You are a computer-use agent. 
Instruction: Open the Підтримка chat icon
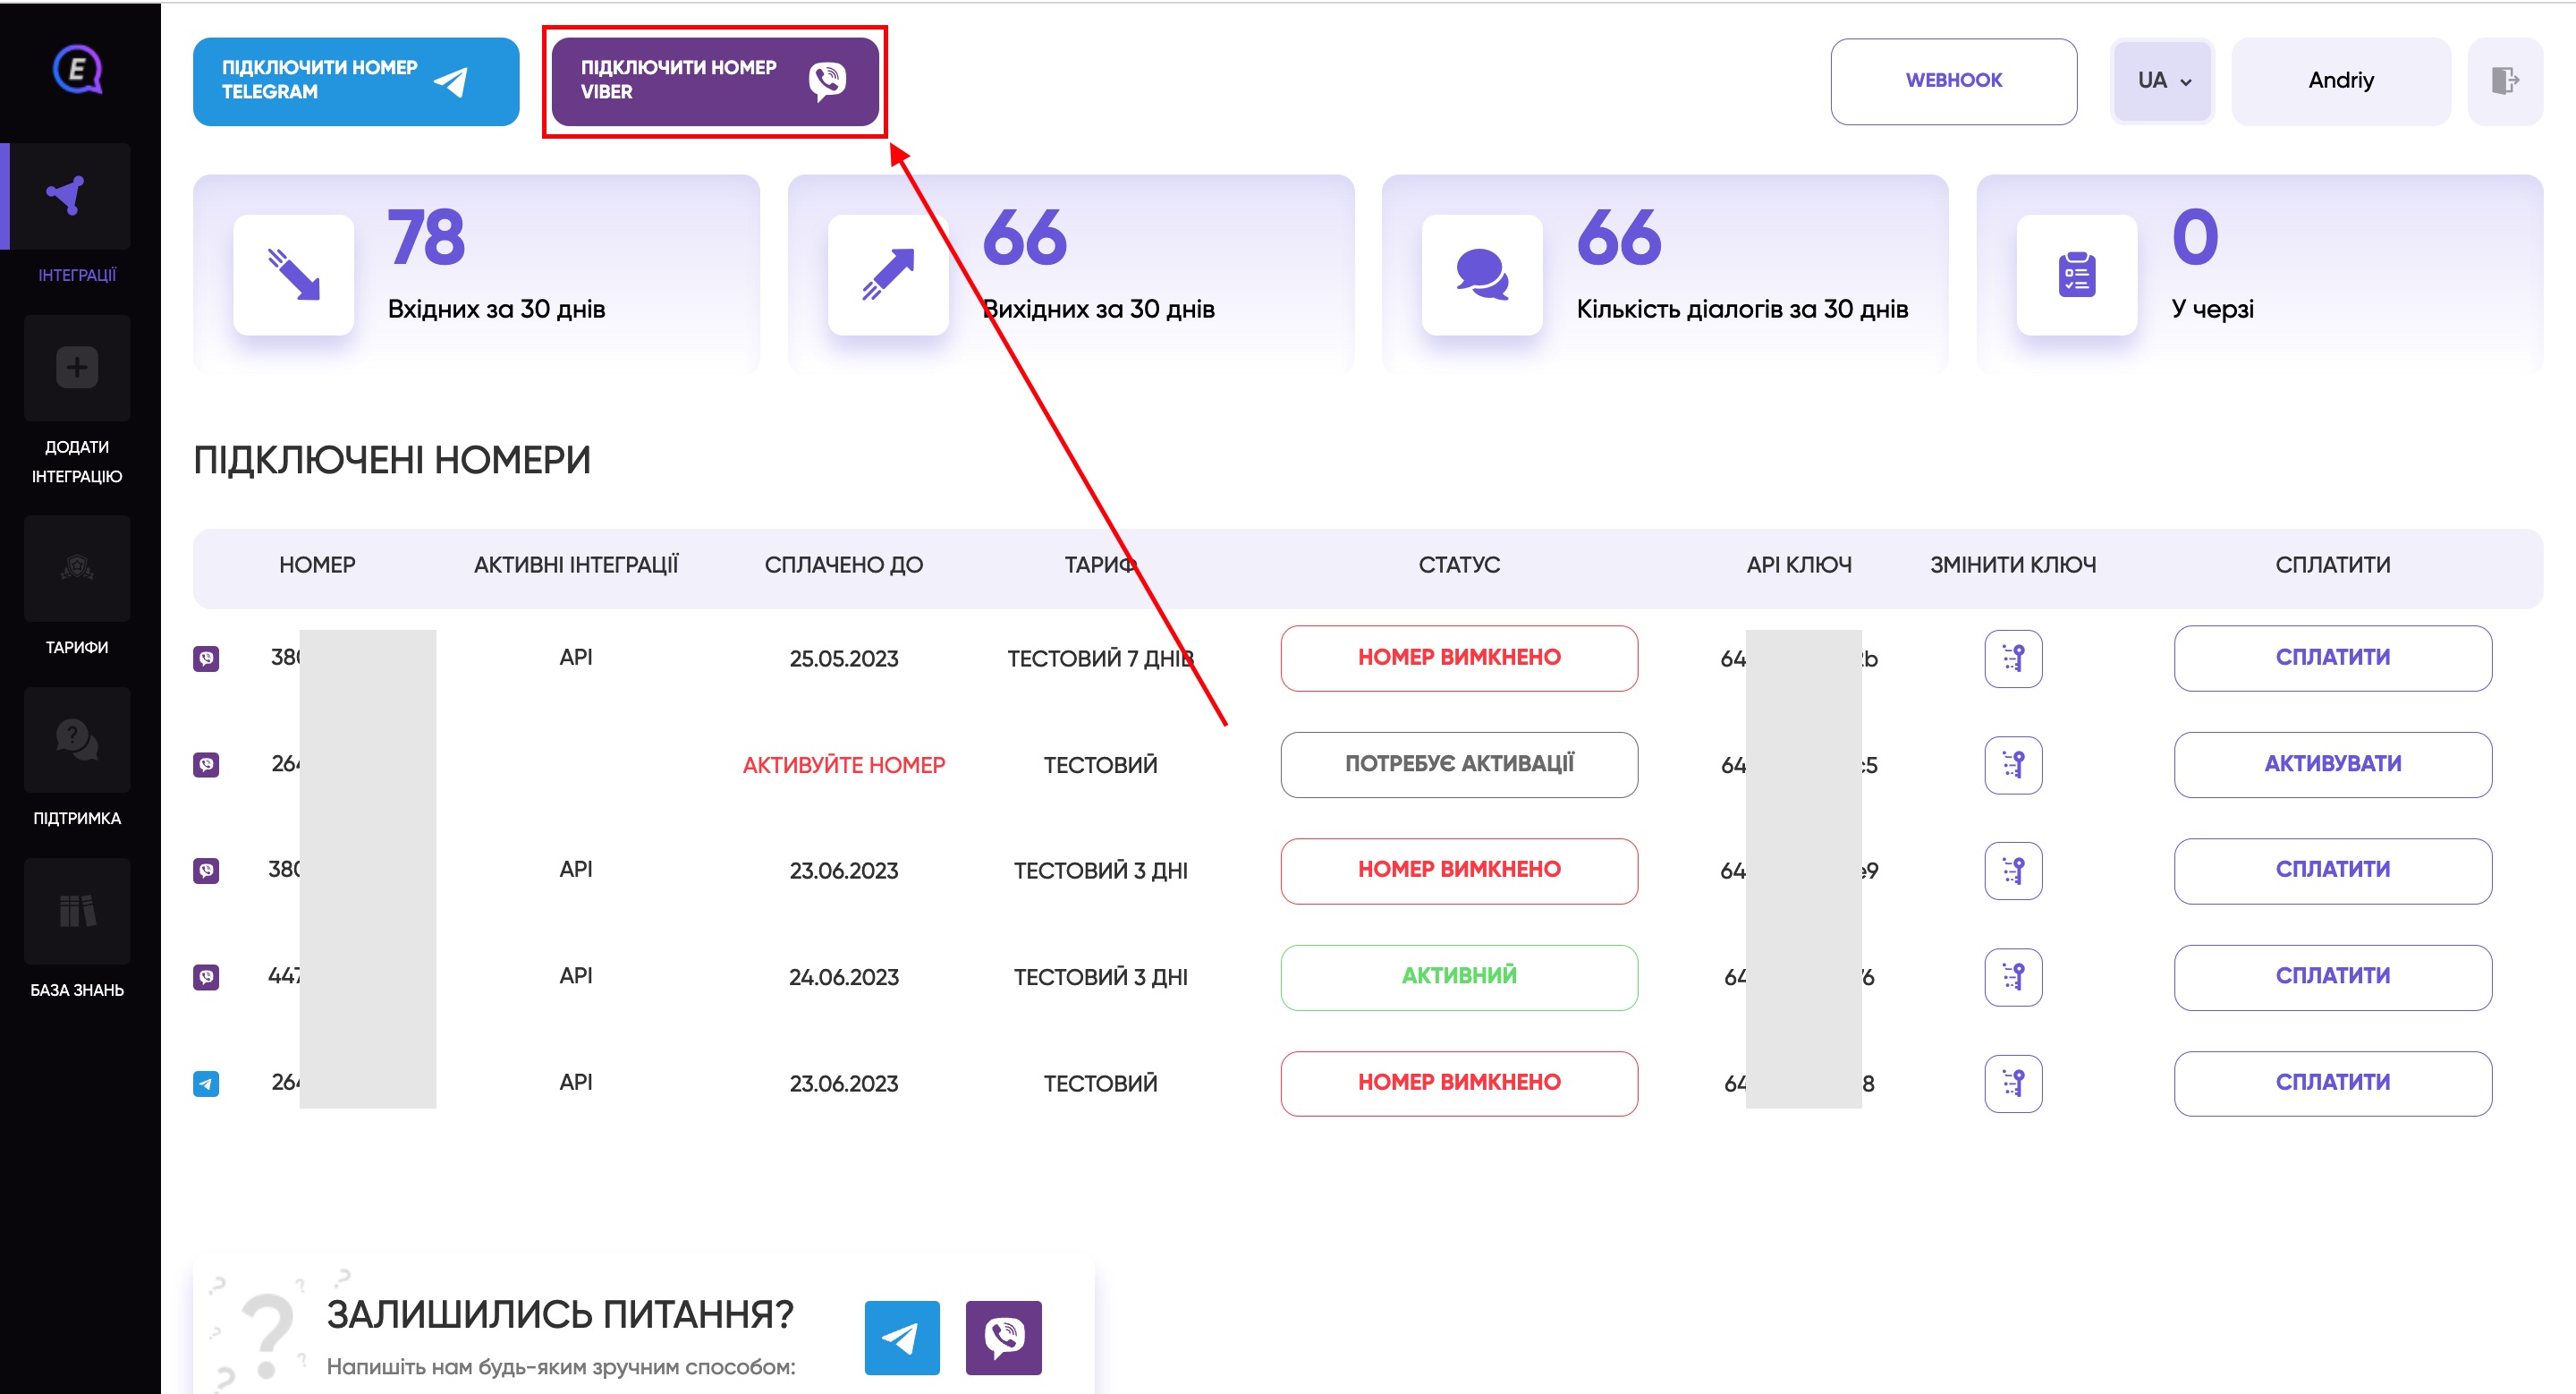(x=77, y=740)
